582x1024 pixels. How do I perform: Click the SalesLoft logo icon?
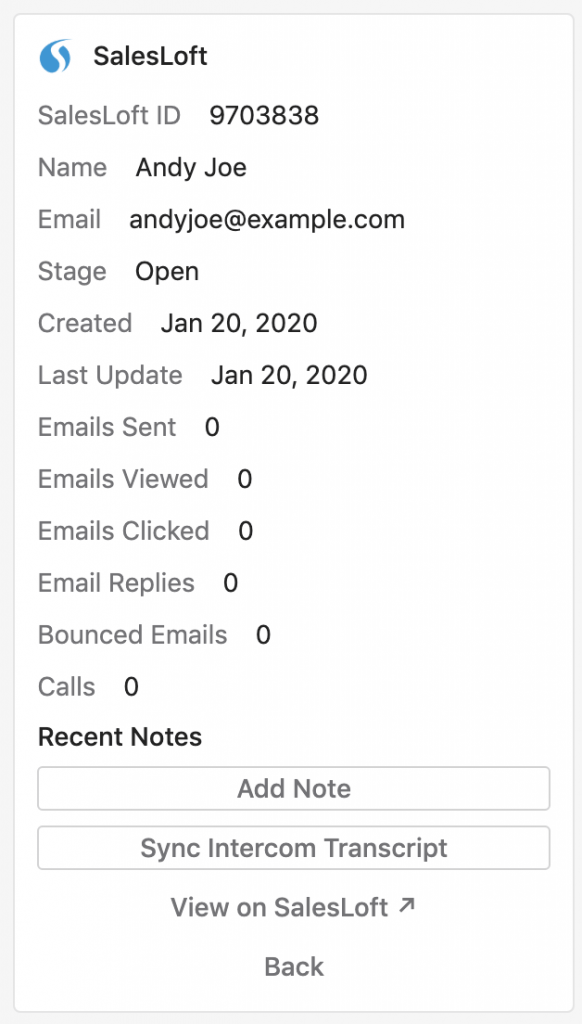click(55, 56)
